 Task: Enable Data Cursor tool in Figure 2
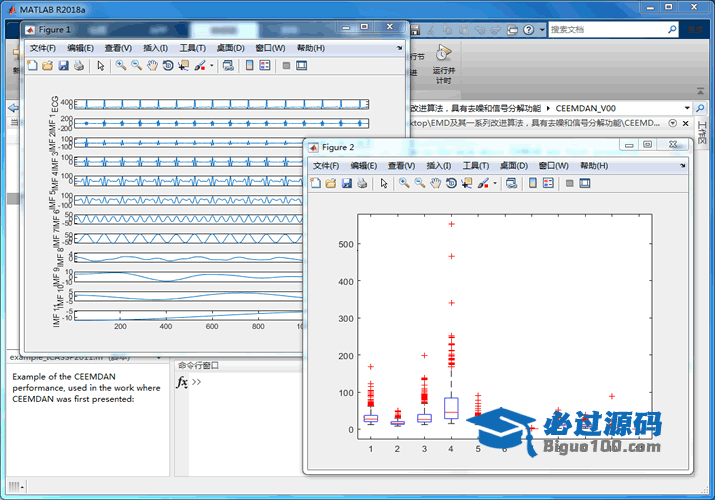point(466,183)
